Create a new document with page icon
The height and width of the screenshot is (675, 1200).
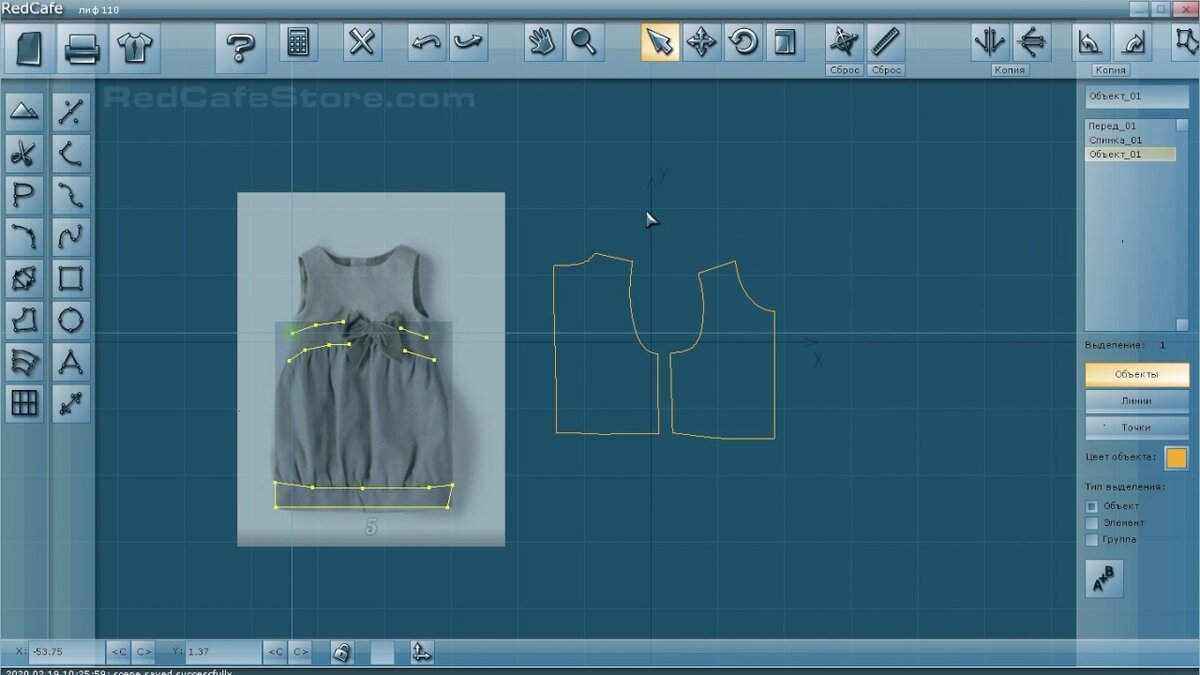point(30,47)
